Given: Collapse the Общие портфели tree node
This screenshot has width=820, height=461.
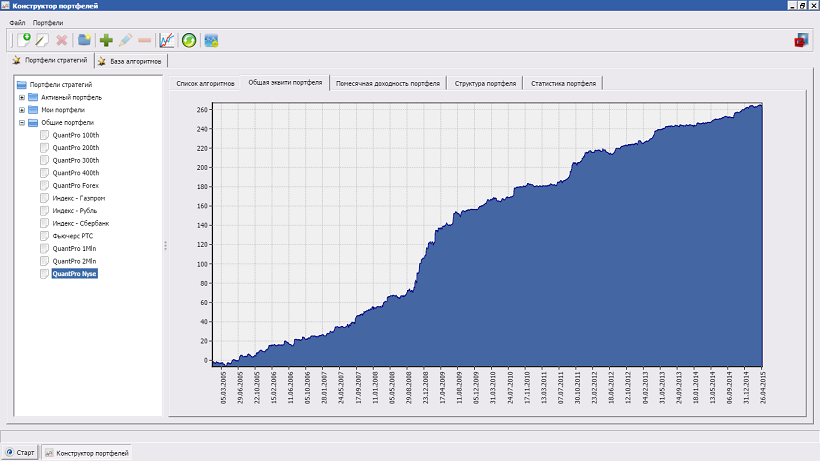Looking at the screenshot, I should click(x=22, y=122).
